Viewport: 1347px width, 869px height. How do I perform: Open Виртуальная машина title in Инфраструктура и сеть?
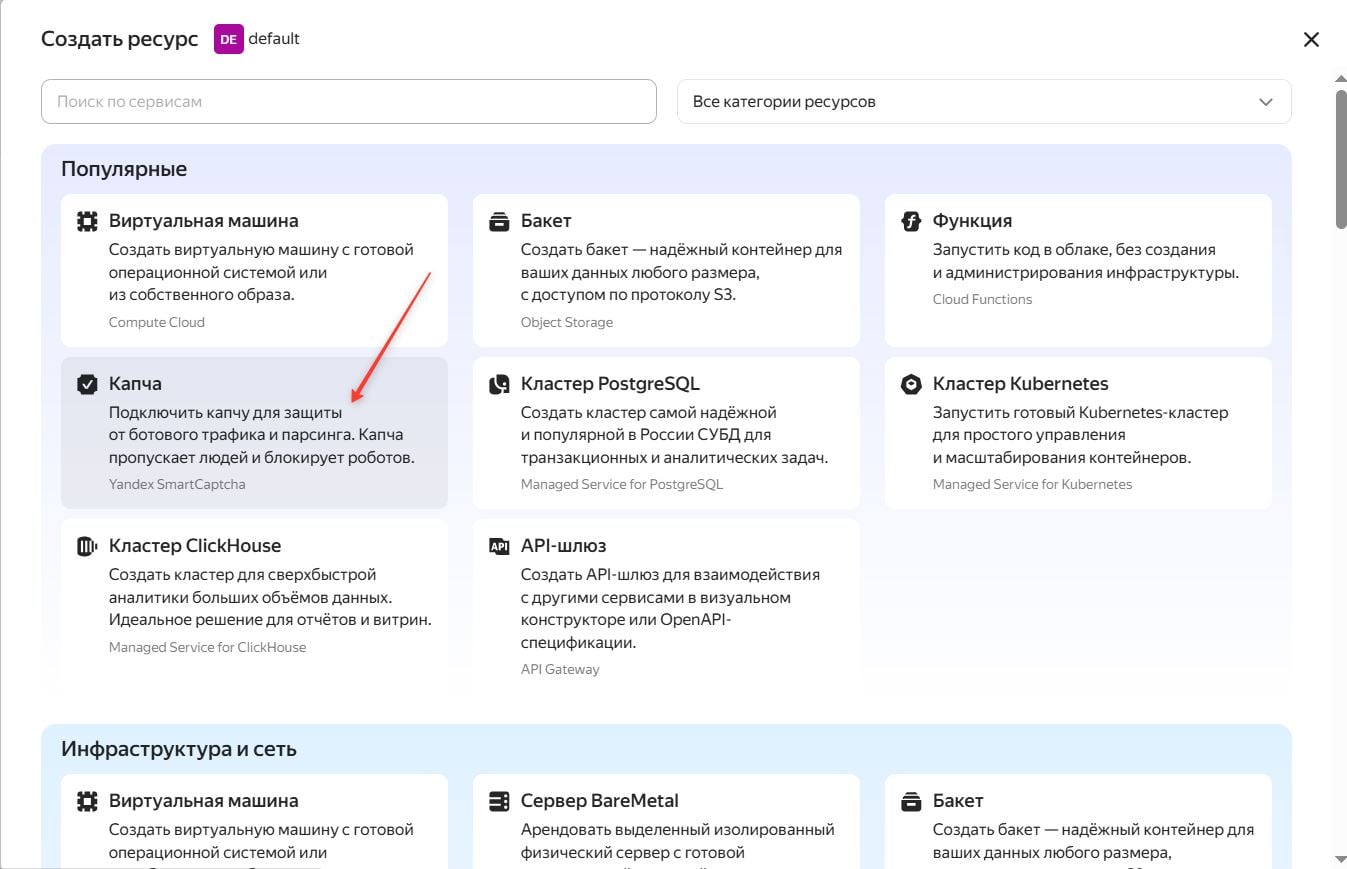(204, 801)
